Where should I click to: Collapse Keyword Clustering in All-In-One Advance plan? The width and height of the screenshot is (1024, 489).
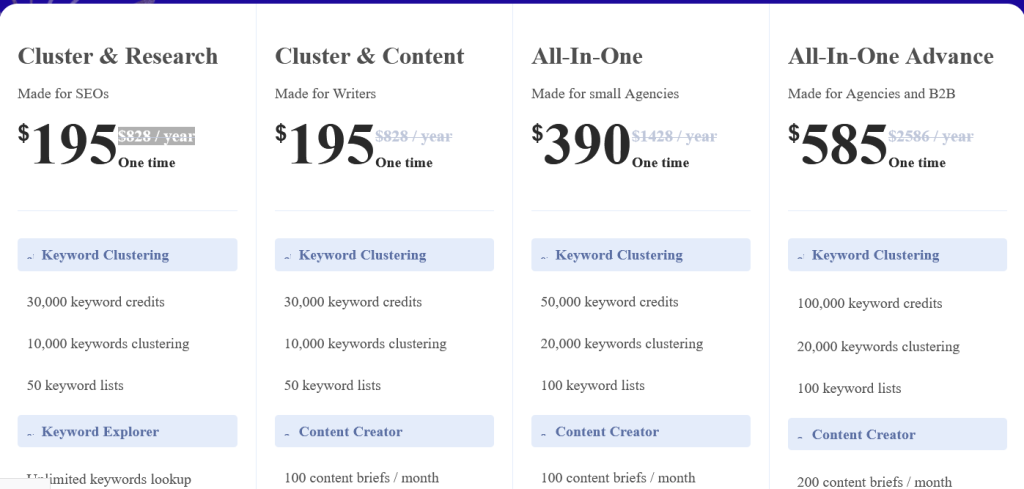[x=897, y=255]
